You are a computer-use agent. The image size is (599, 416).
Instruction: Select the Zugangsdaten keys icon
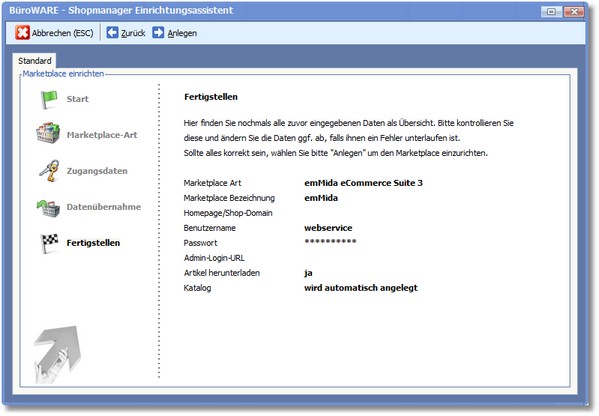pos(49,170)
